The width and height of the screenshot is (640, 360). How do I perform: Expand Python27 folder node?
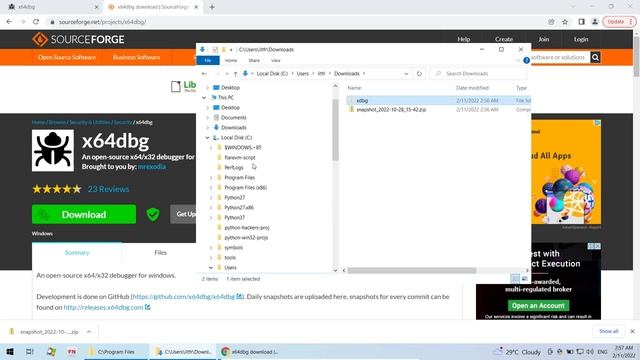211,198
